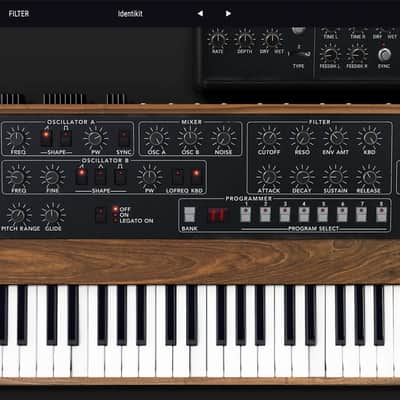This screenshot has height=400, width=400.
Task: Select program 4 in Program Select
Action: (304, 214)
